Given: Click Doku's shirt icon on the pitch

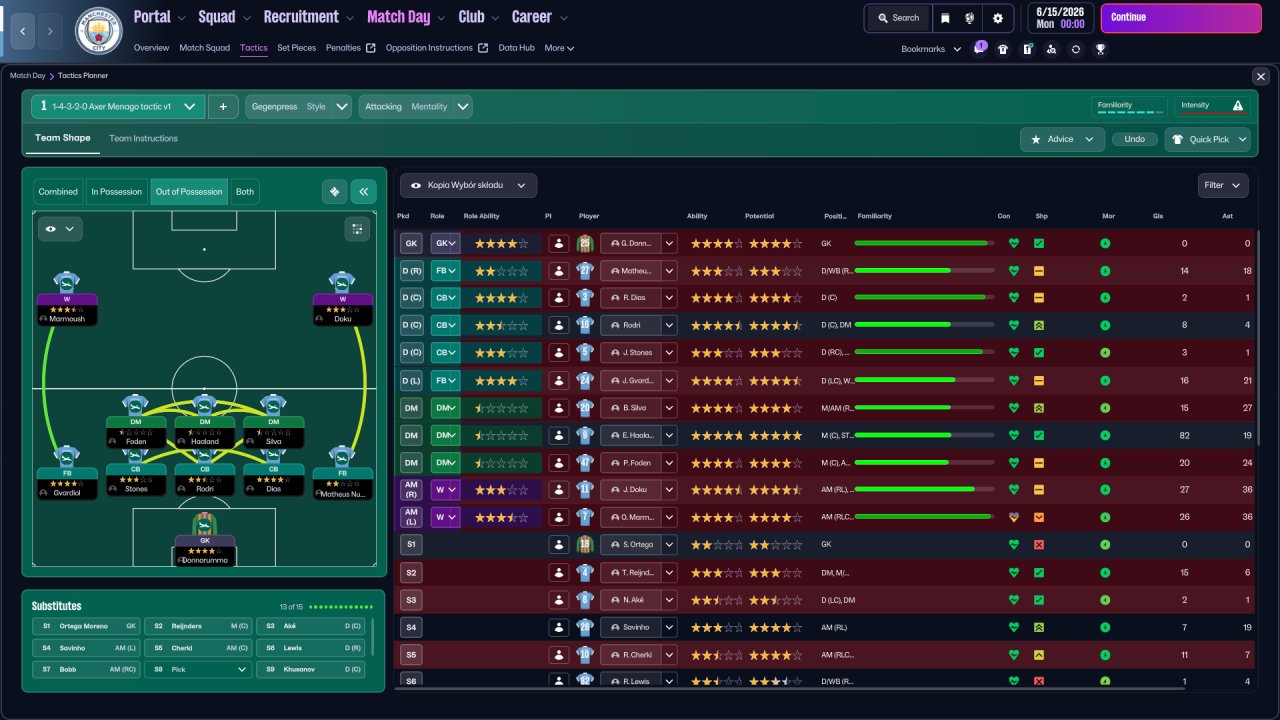Looking at the screenshot, I should [343, 284].
